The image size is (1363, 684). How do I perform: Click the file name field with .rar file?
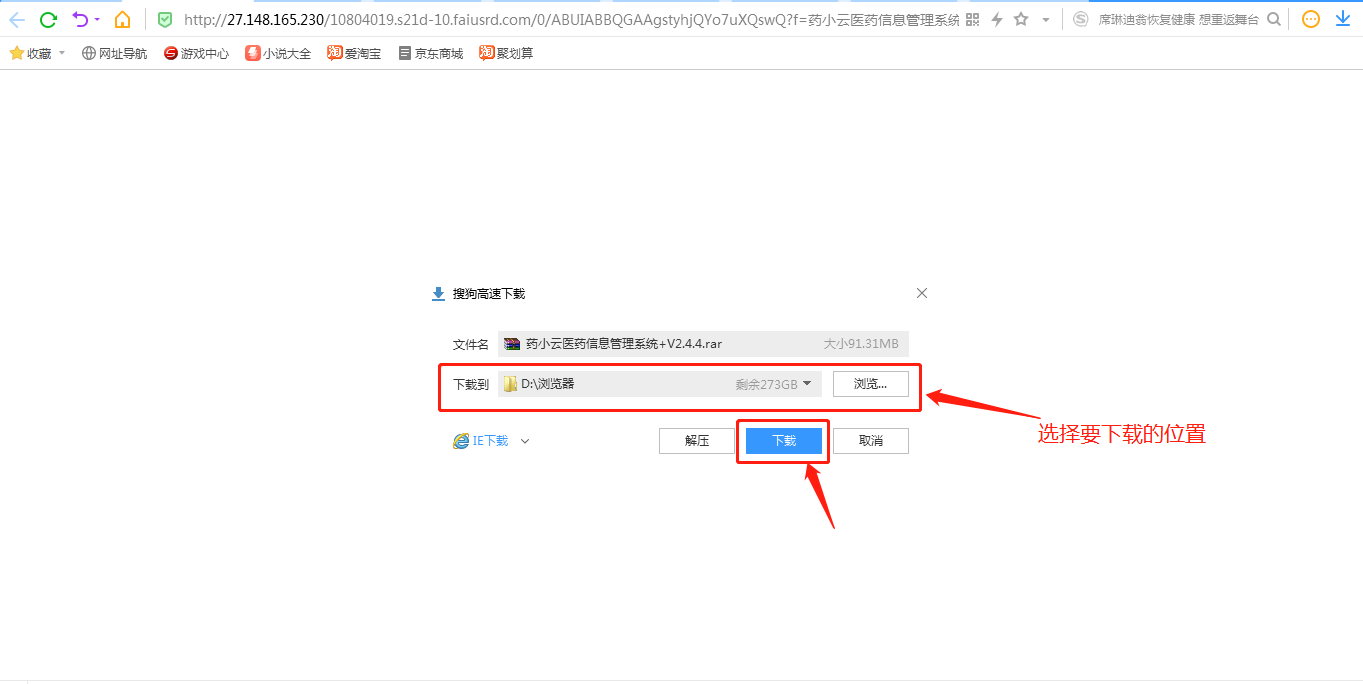703,344
